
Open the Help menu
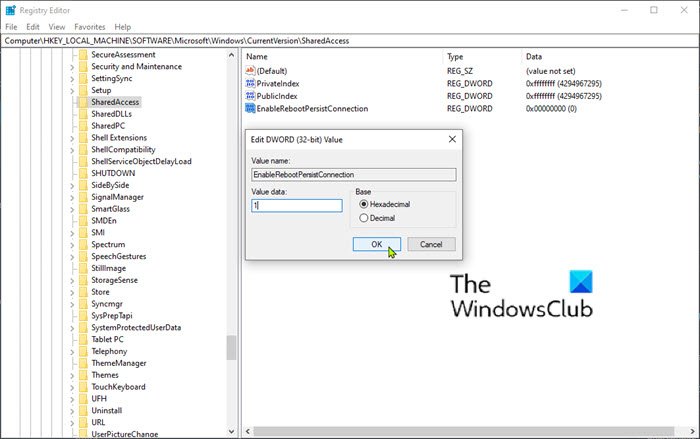click(123, 27)
